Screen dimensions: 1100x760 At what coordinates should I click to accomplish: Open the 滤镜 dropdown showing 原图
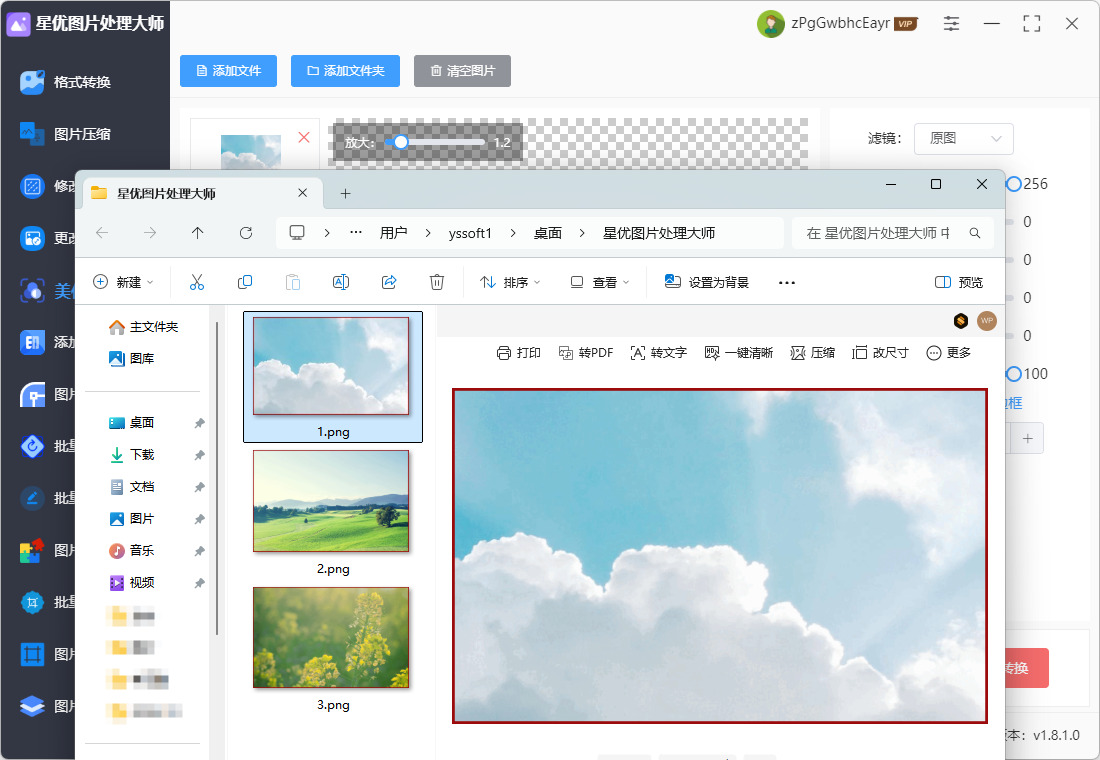[963, 139]
